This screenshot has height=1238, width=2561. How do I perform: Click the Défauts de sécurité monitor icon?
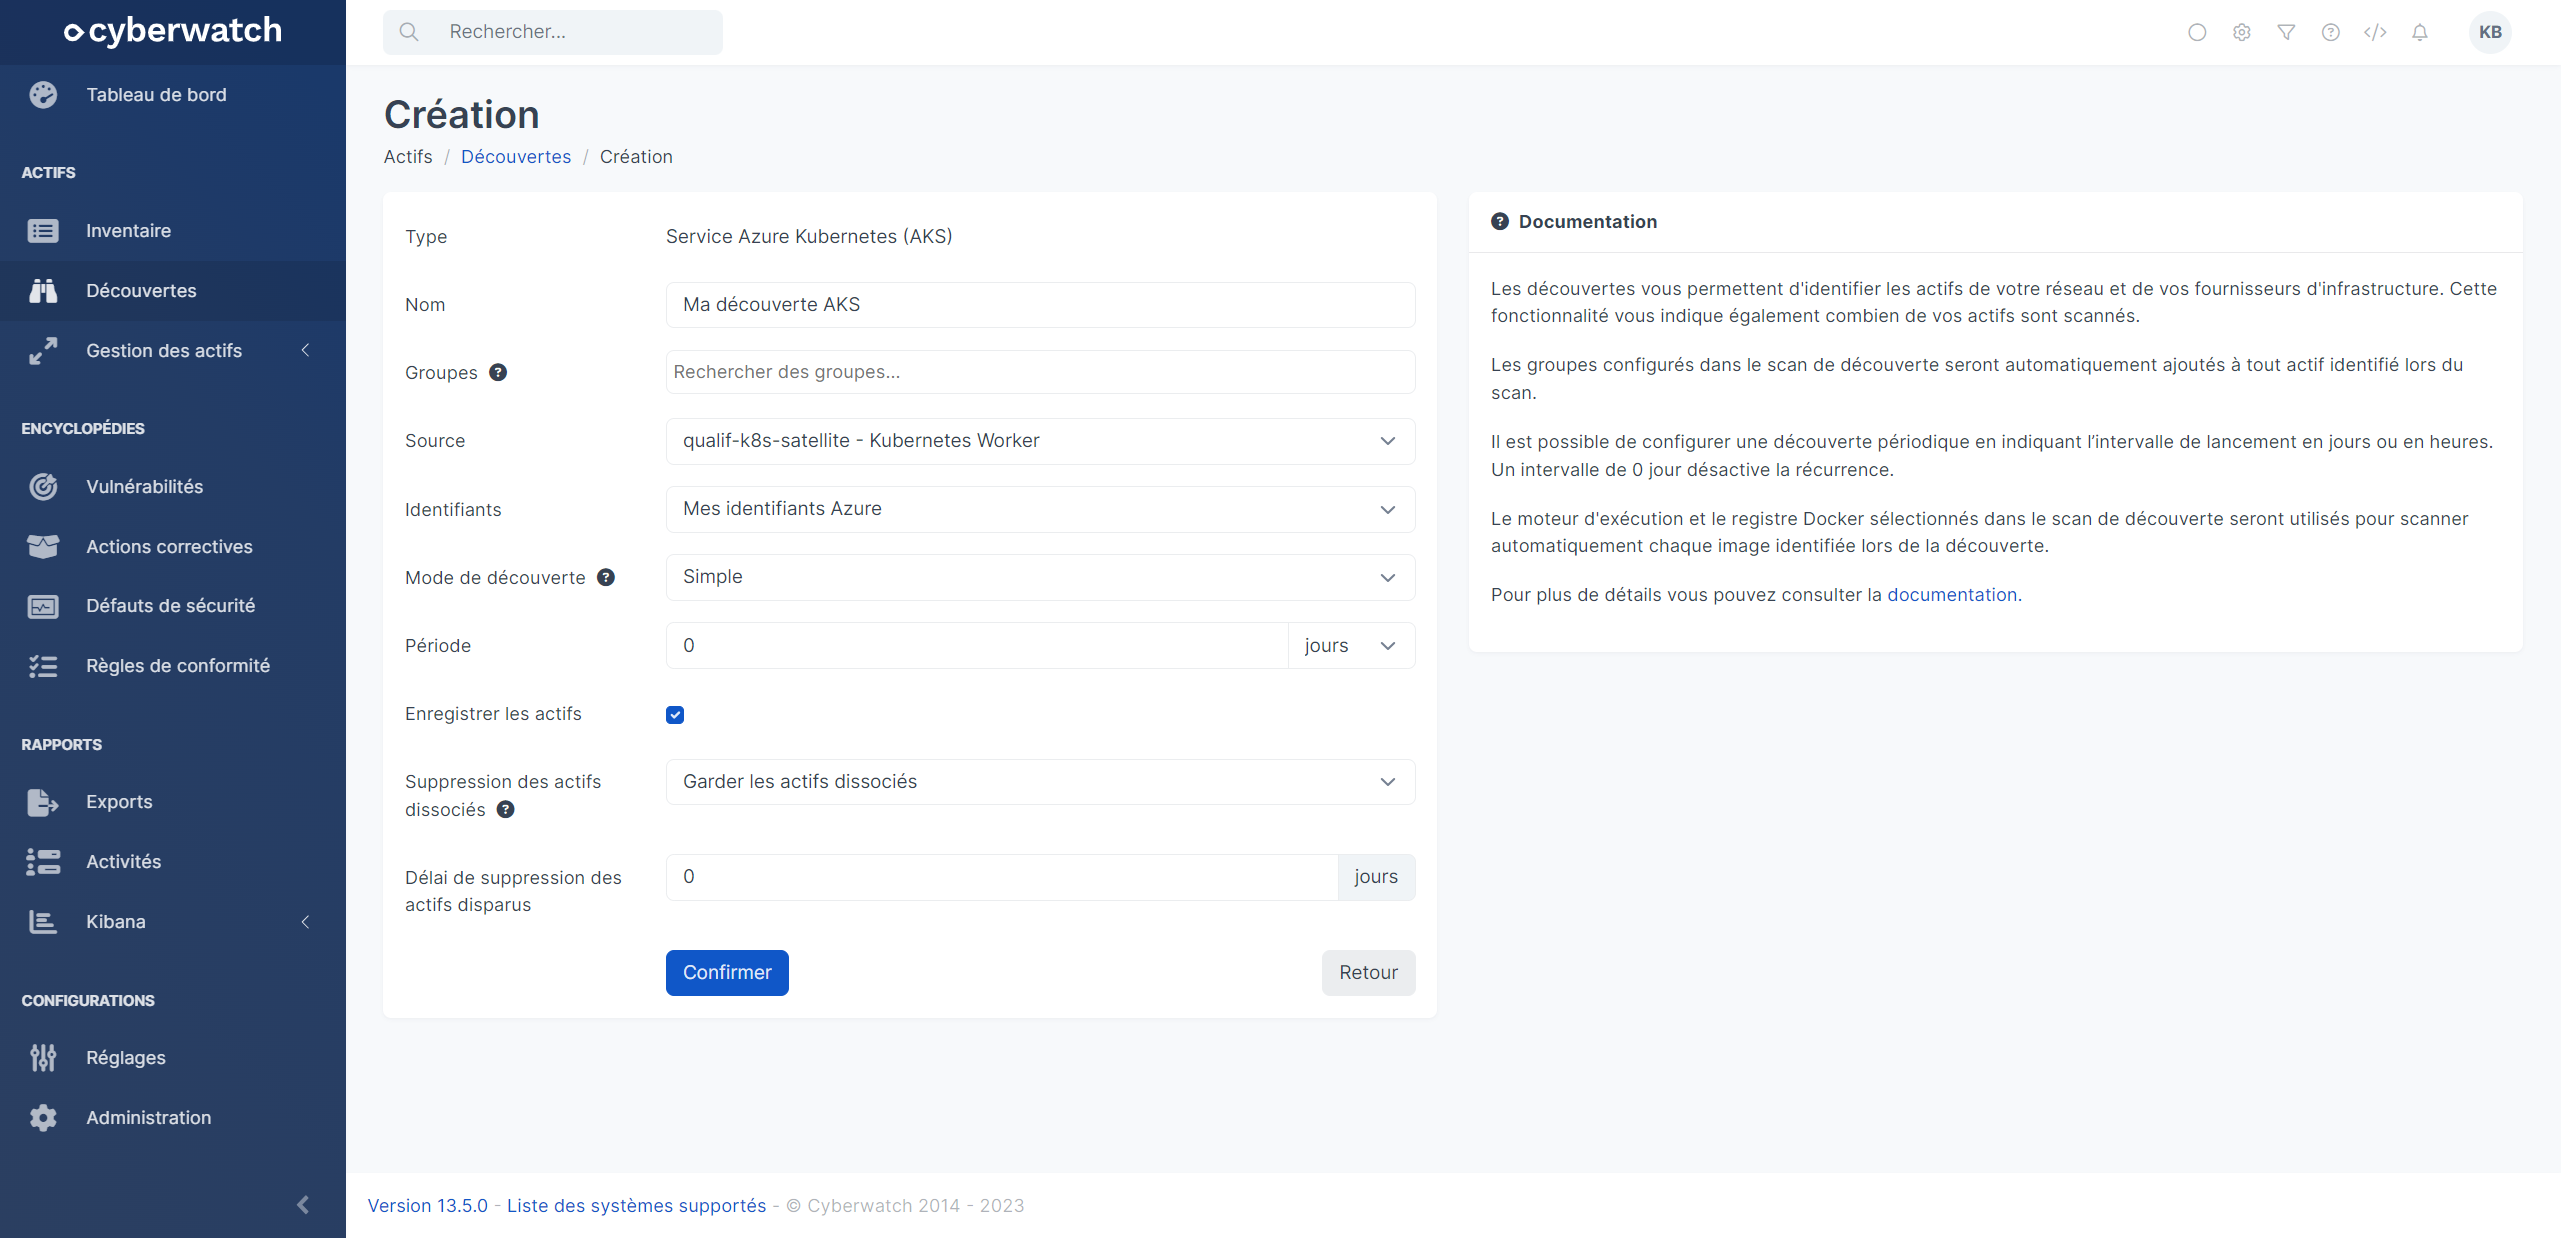[x=43, y=606]
